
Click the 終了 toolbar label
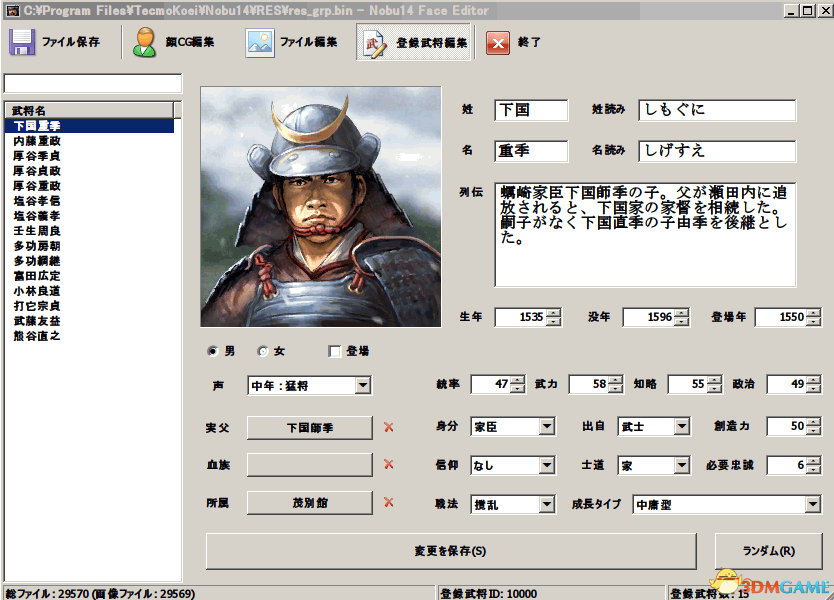529,42
